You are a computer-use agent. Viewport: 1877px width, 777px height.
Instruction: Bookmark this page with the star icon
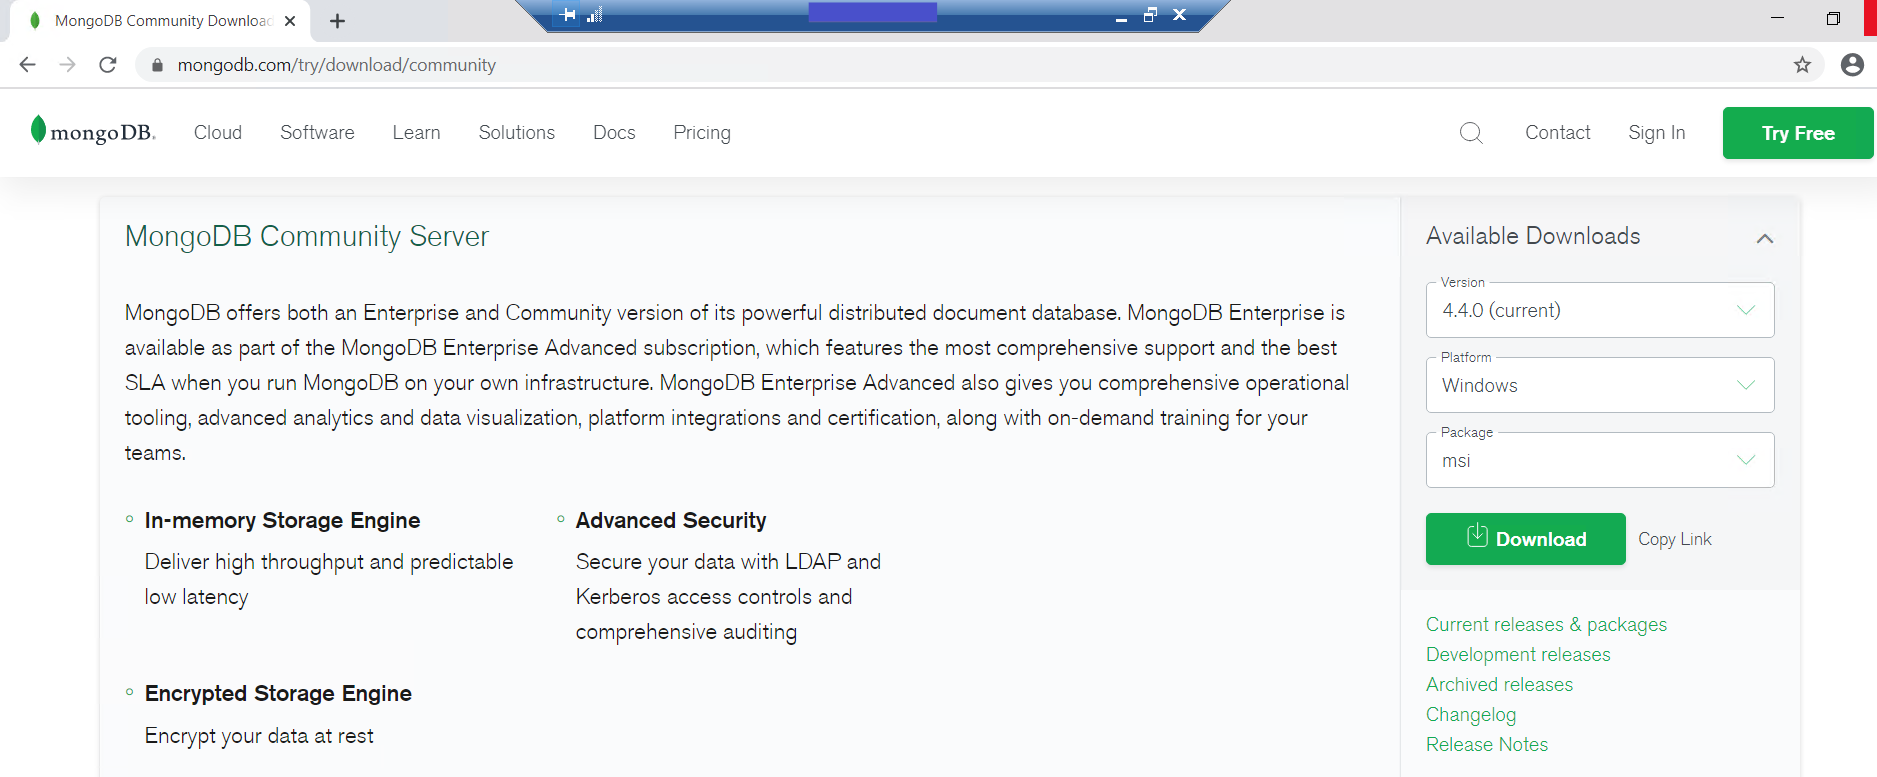1802,65
